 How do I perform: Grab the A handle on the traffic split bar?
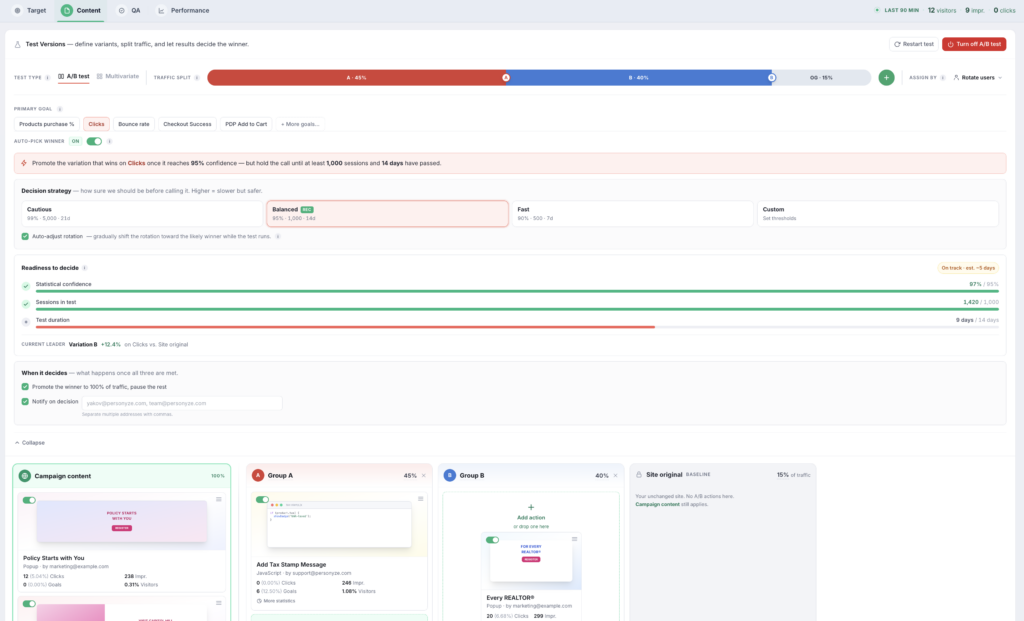(505, 78)
